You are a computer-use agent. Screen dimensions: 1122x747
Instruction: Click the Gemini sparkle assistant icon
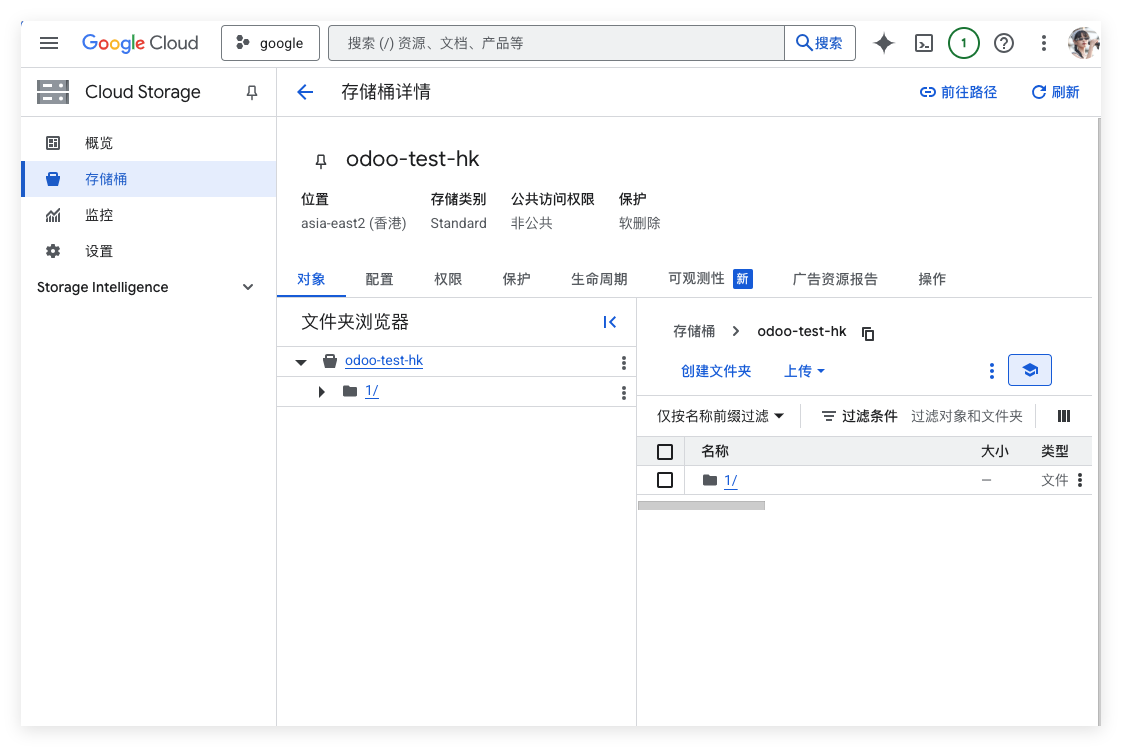[883, 43]
